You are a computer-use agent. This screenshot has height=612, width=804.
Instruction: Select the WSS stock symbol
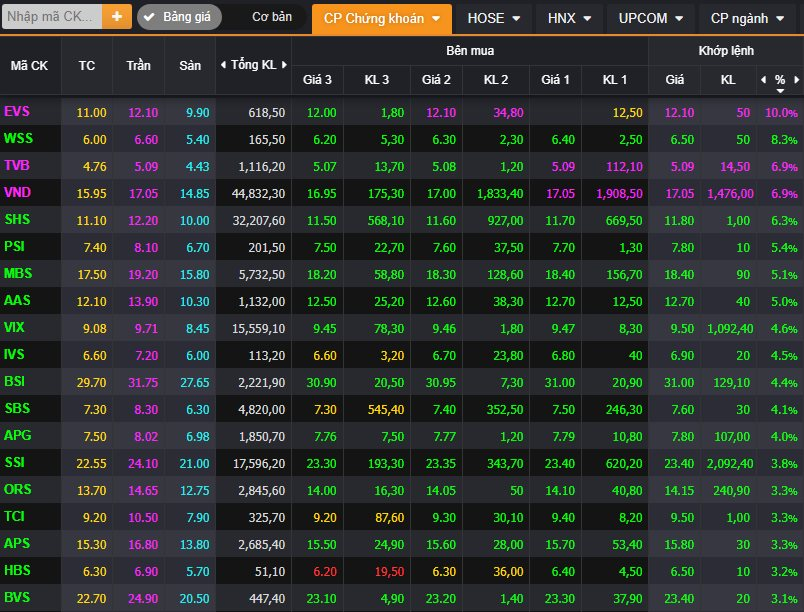18,138
